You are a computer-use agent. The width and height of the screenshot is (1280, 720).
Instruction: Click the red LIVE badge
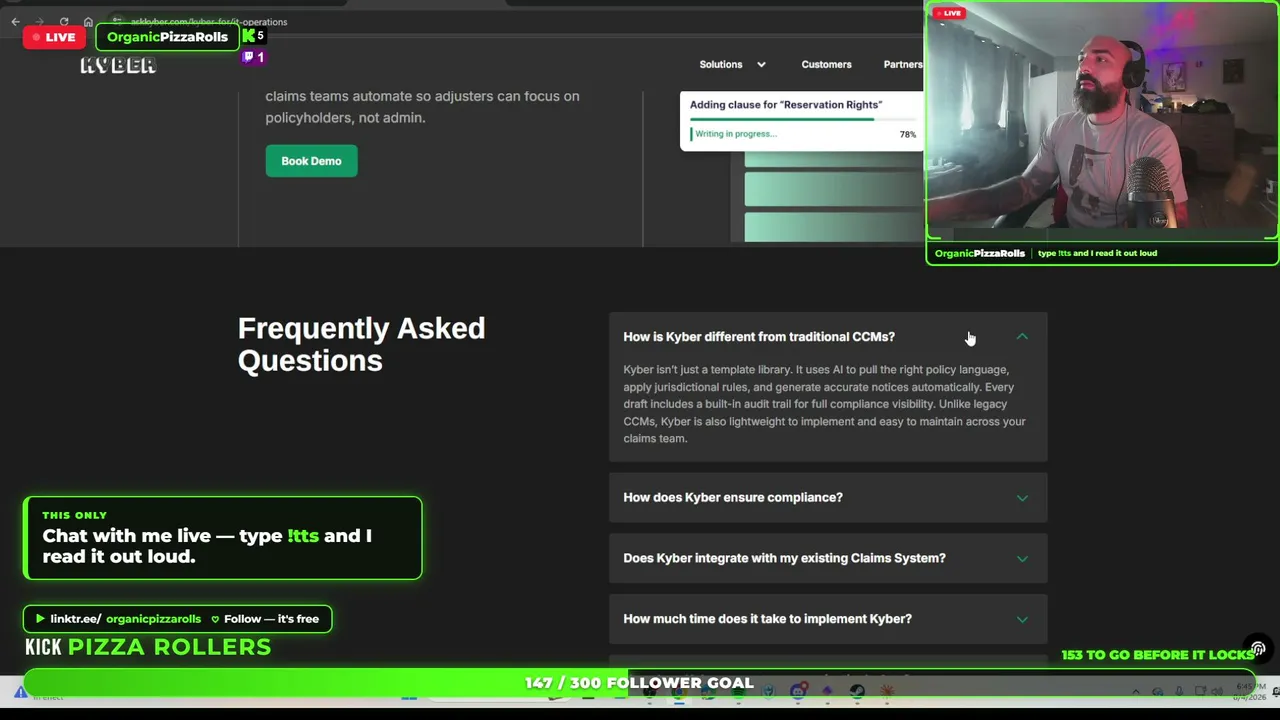click(x=54, y=37)
